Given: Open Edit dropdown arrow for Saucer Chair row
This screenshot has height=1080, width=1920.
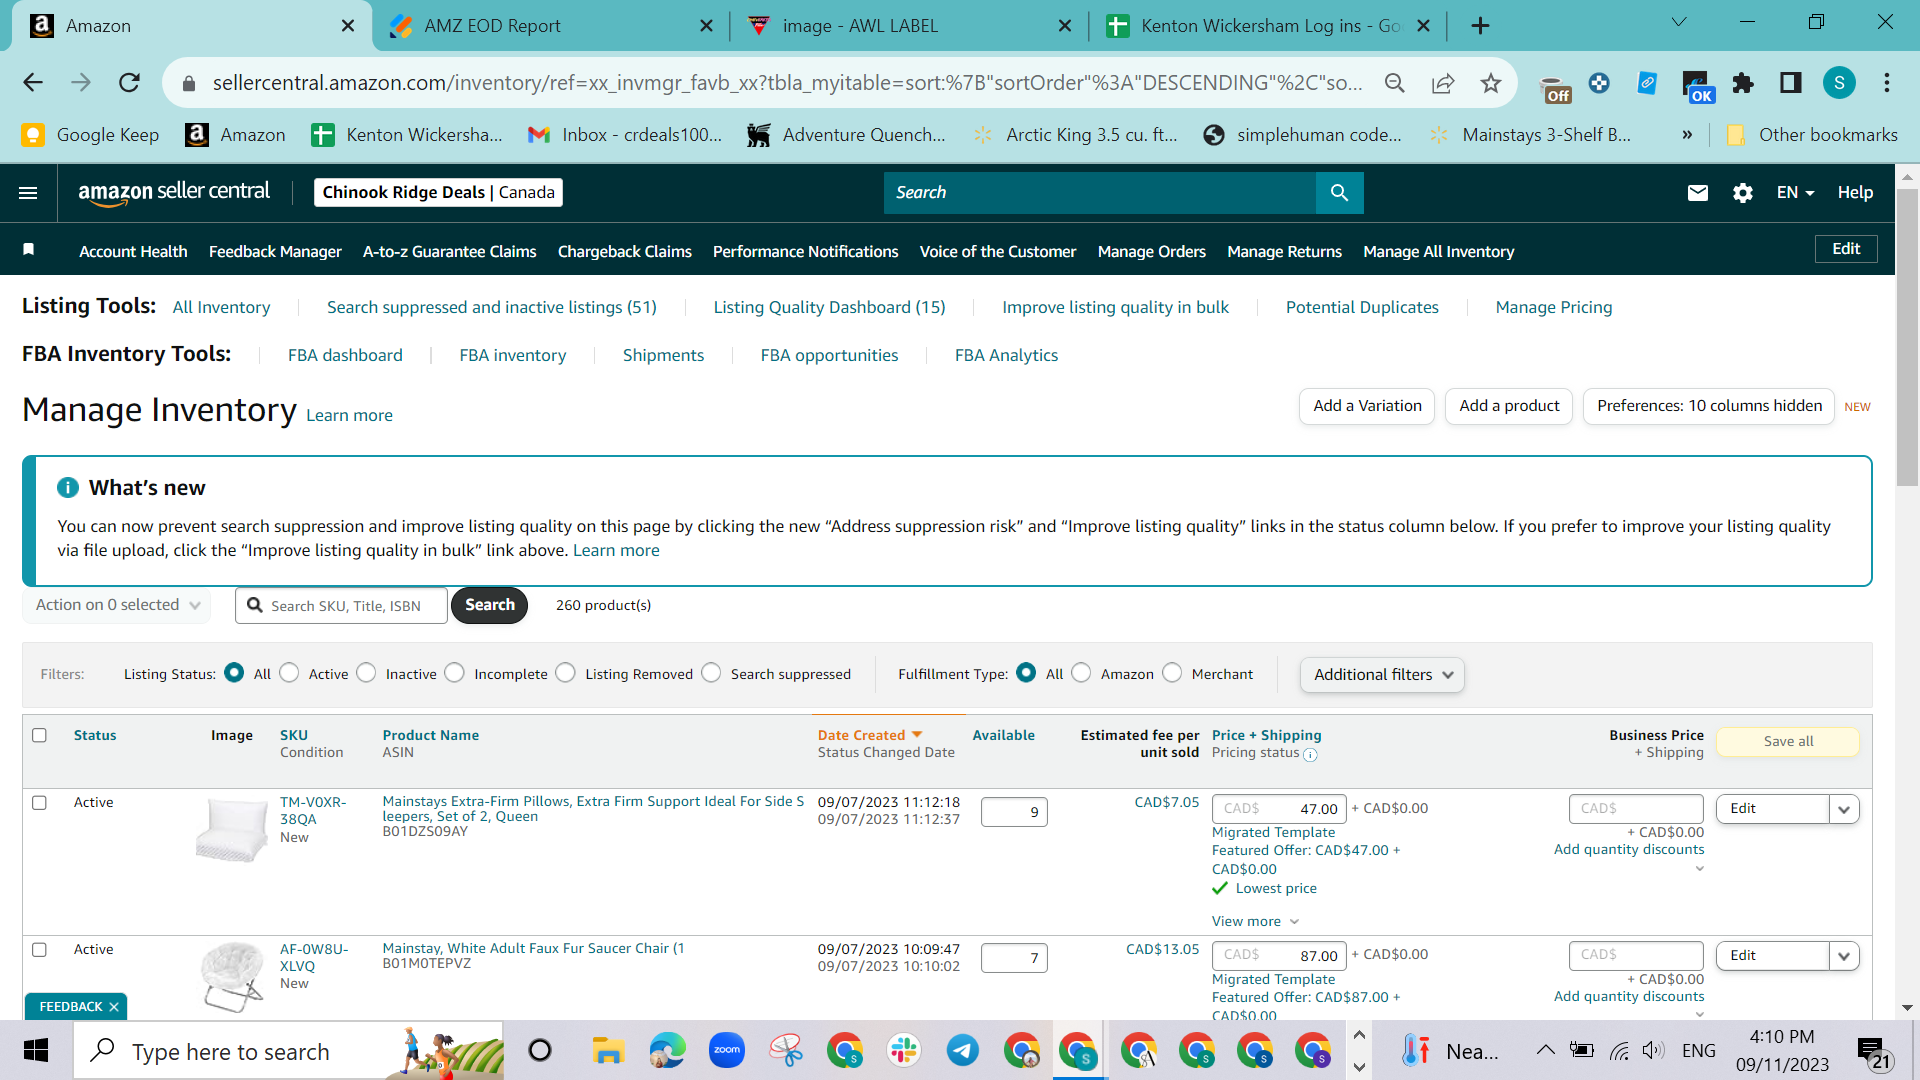Looking at the screenshot, I should point(1844,956).
